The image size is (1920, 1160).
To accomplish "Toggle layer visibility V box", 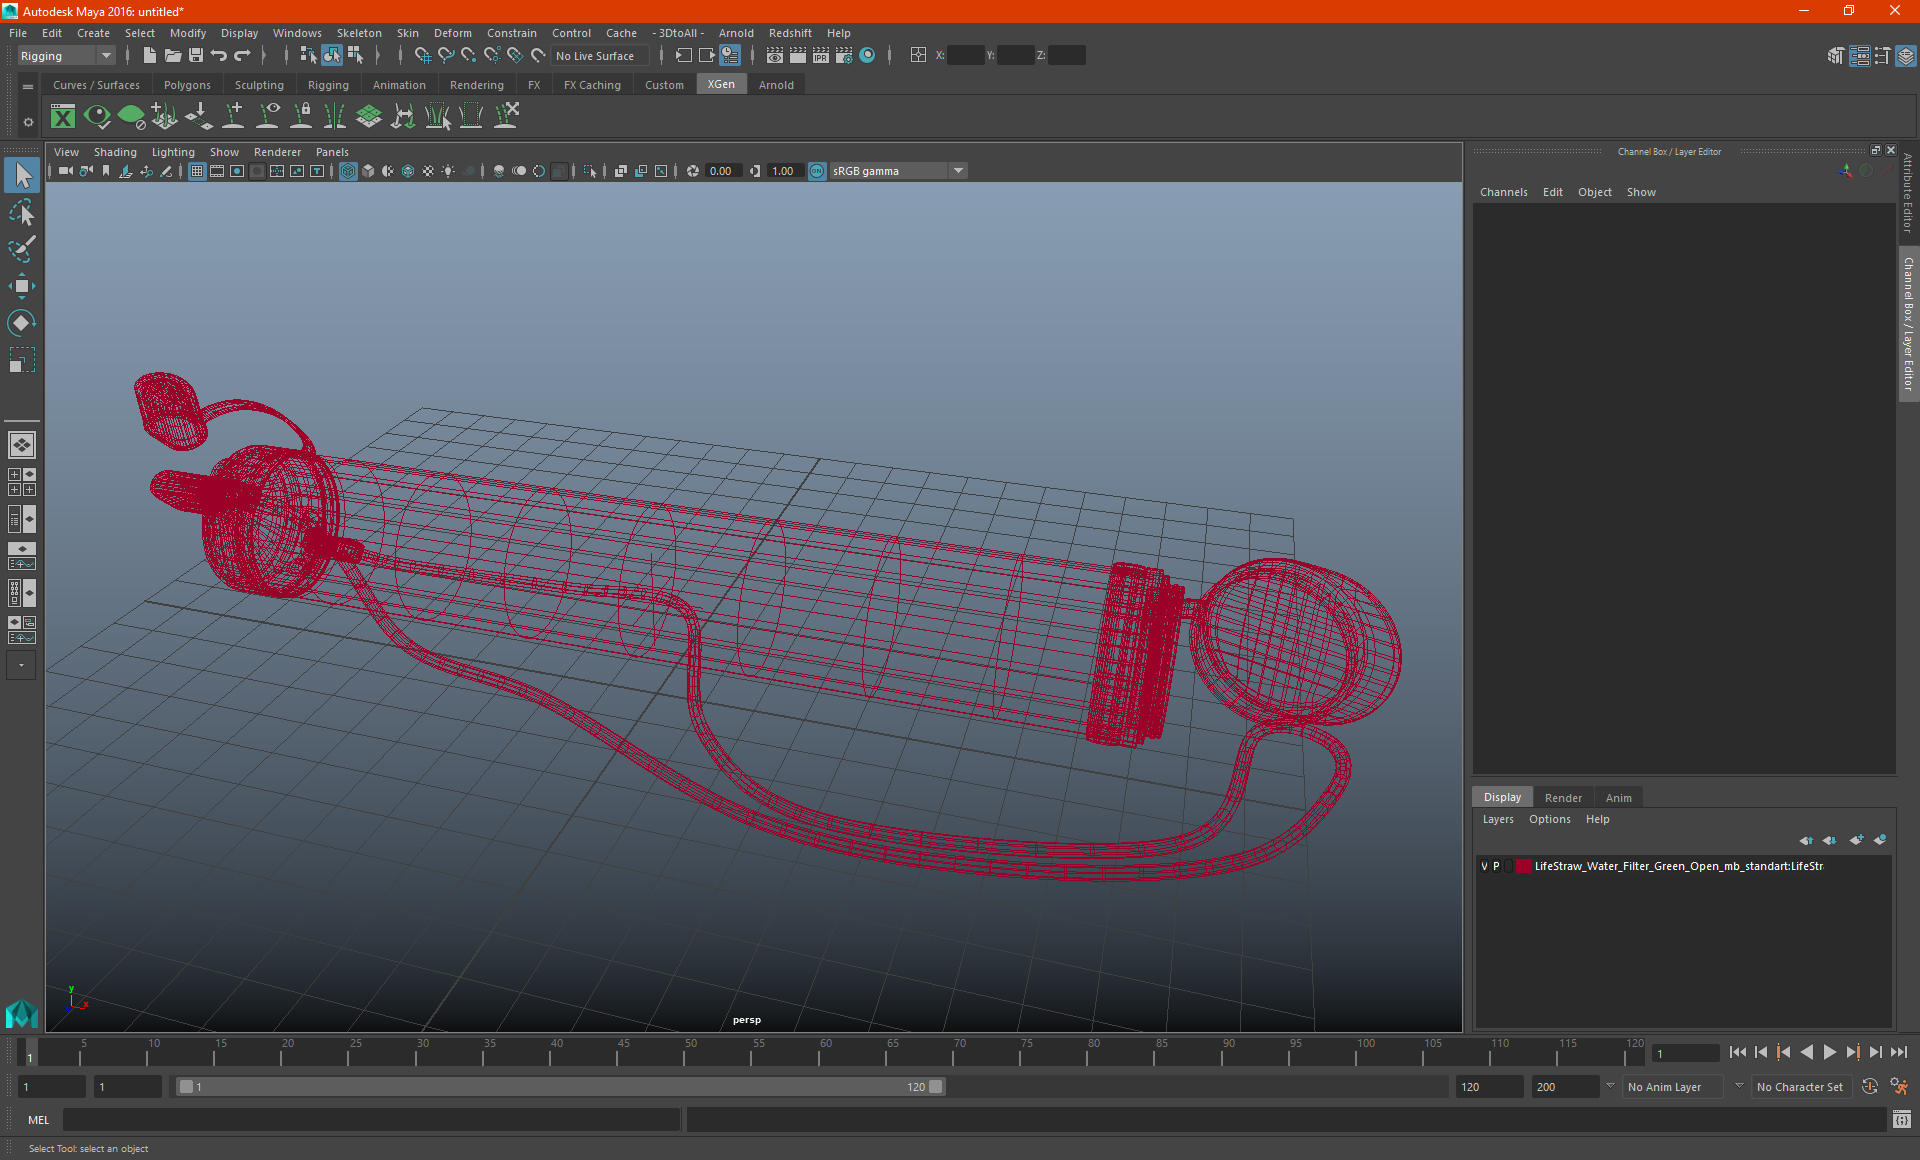I will pyautogui.click(x=1484, y=867).
